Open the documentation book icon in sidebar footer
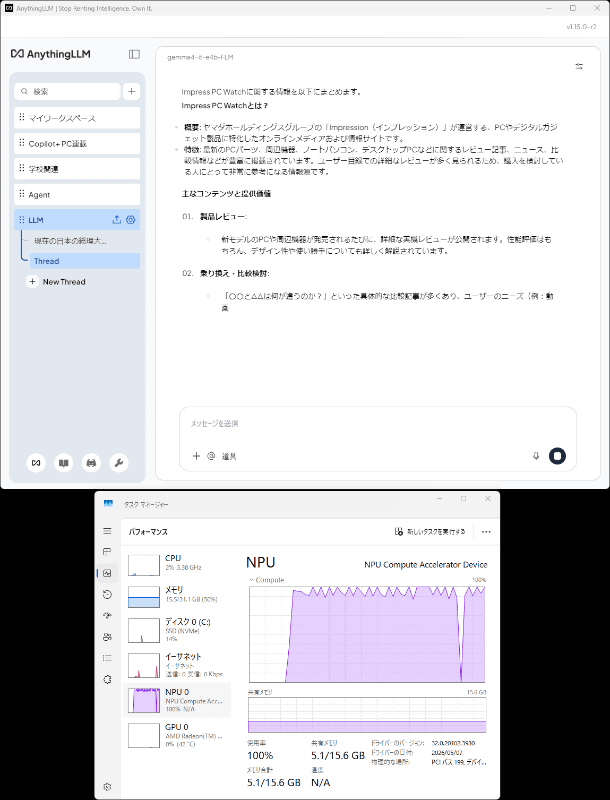The width and height of the screenshot is (610, 800). (64, 463)
